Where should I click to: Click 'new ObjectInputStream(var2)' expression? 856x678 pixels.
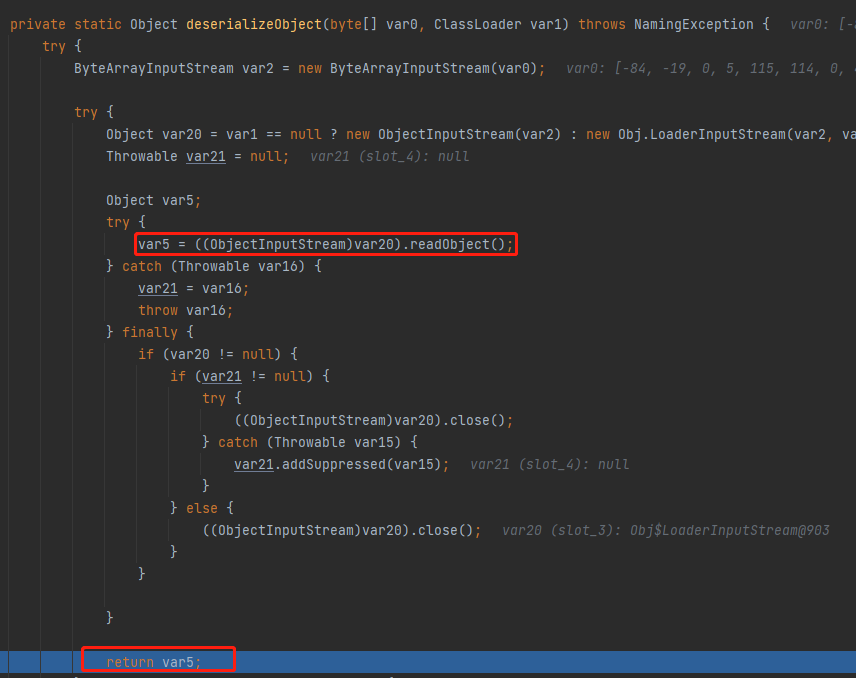coord(453,134)
